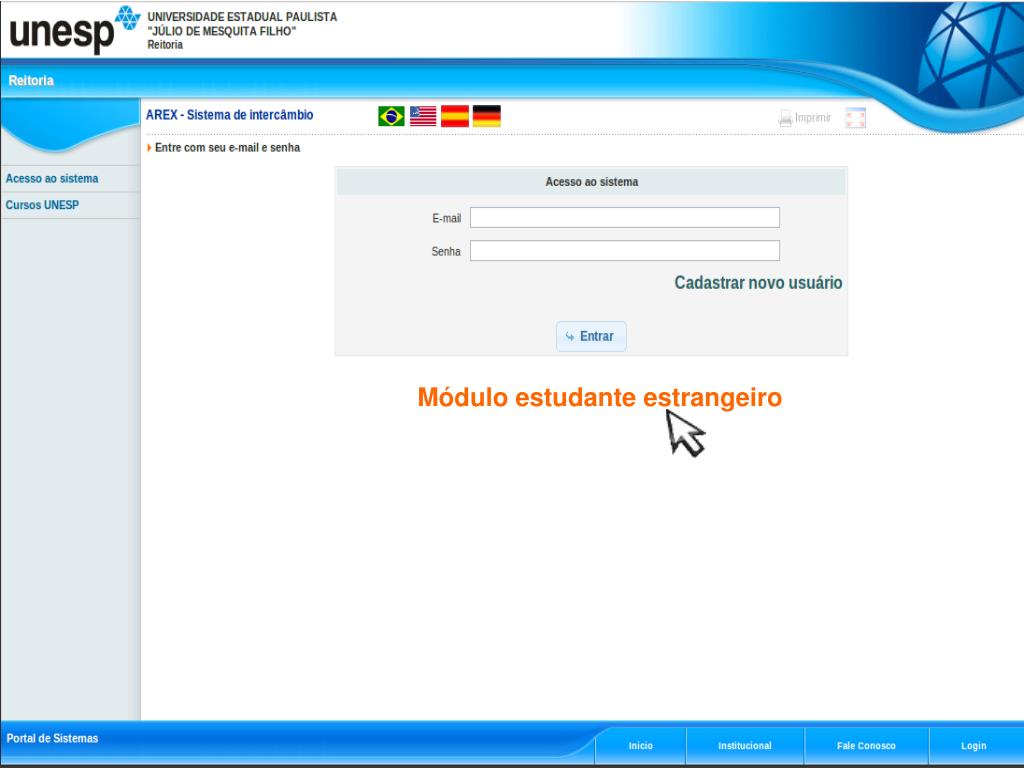Click the Imprimir printer icon
The image size is (1024, 768).
tap(785, 118)
